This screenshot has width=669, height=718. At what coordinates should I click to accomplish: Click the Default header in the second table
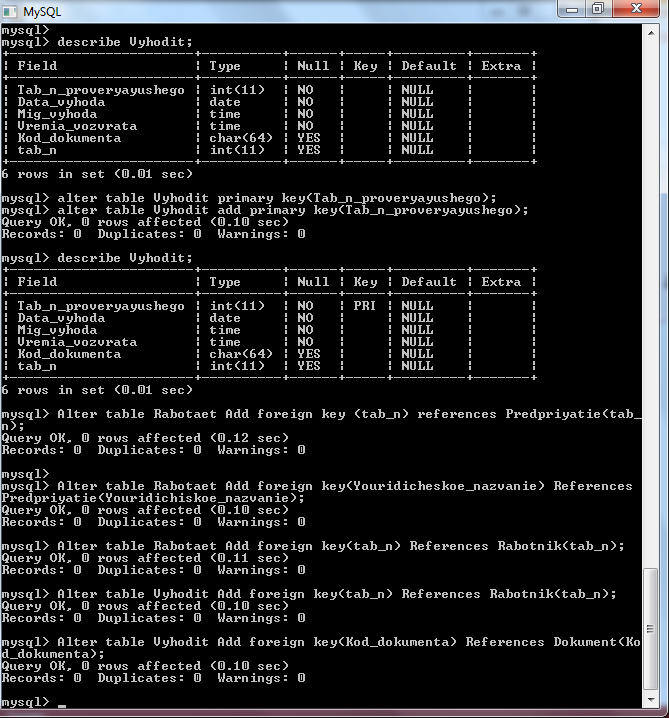pyautogui.click(x=429, y=282)
